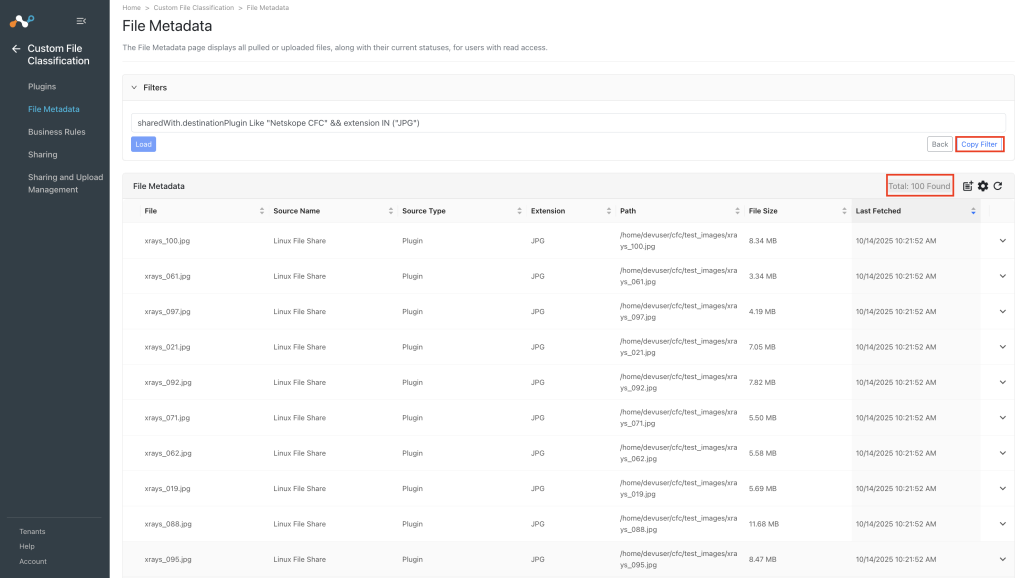Click path of xrays_071.jpg

point(679,417)
